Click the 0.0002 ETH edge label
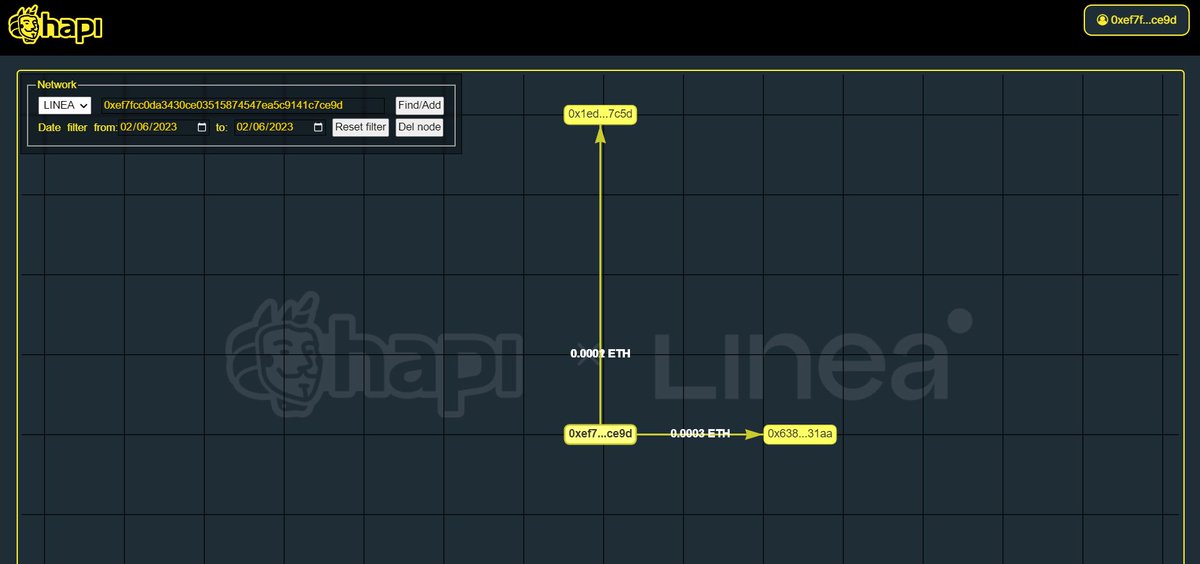Image resolution: width=1200 pixels, height=564 pixels. pos(600,354)
